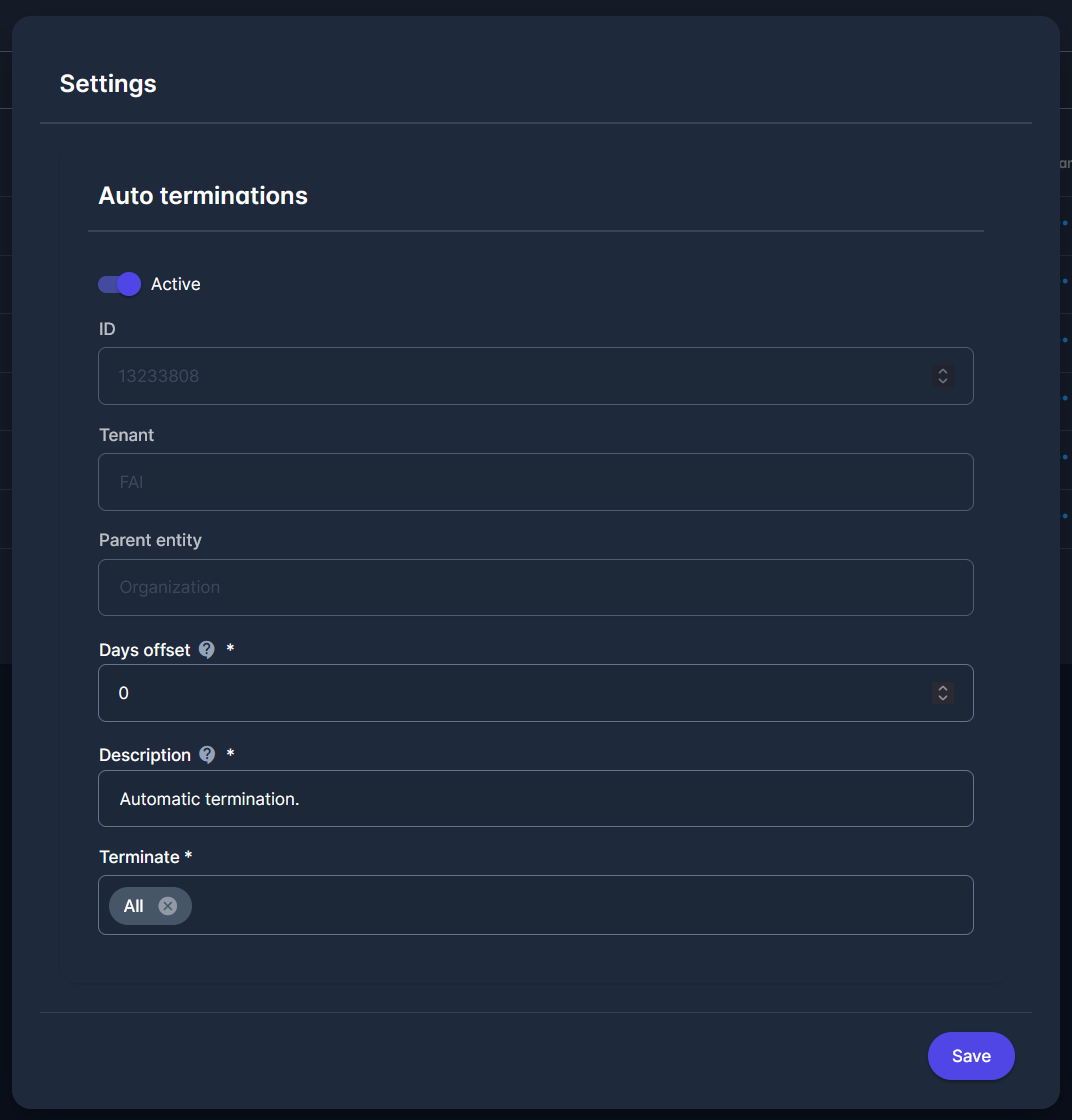
Task: Click the Days offset help question-mark icon
Action: [207, 650]
